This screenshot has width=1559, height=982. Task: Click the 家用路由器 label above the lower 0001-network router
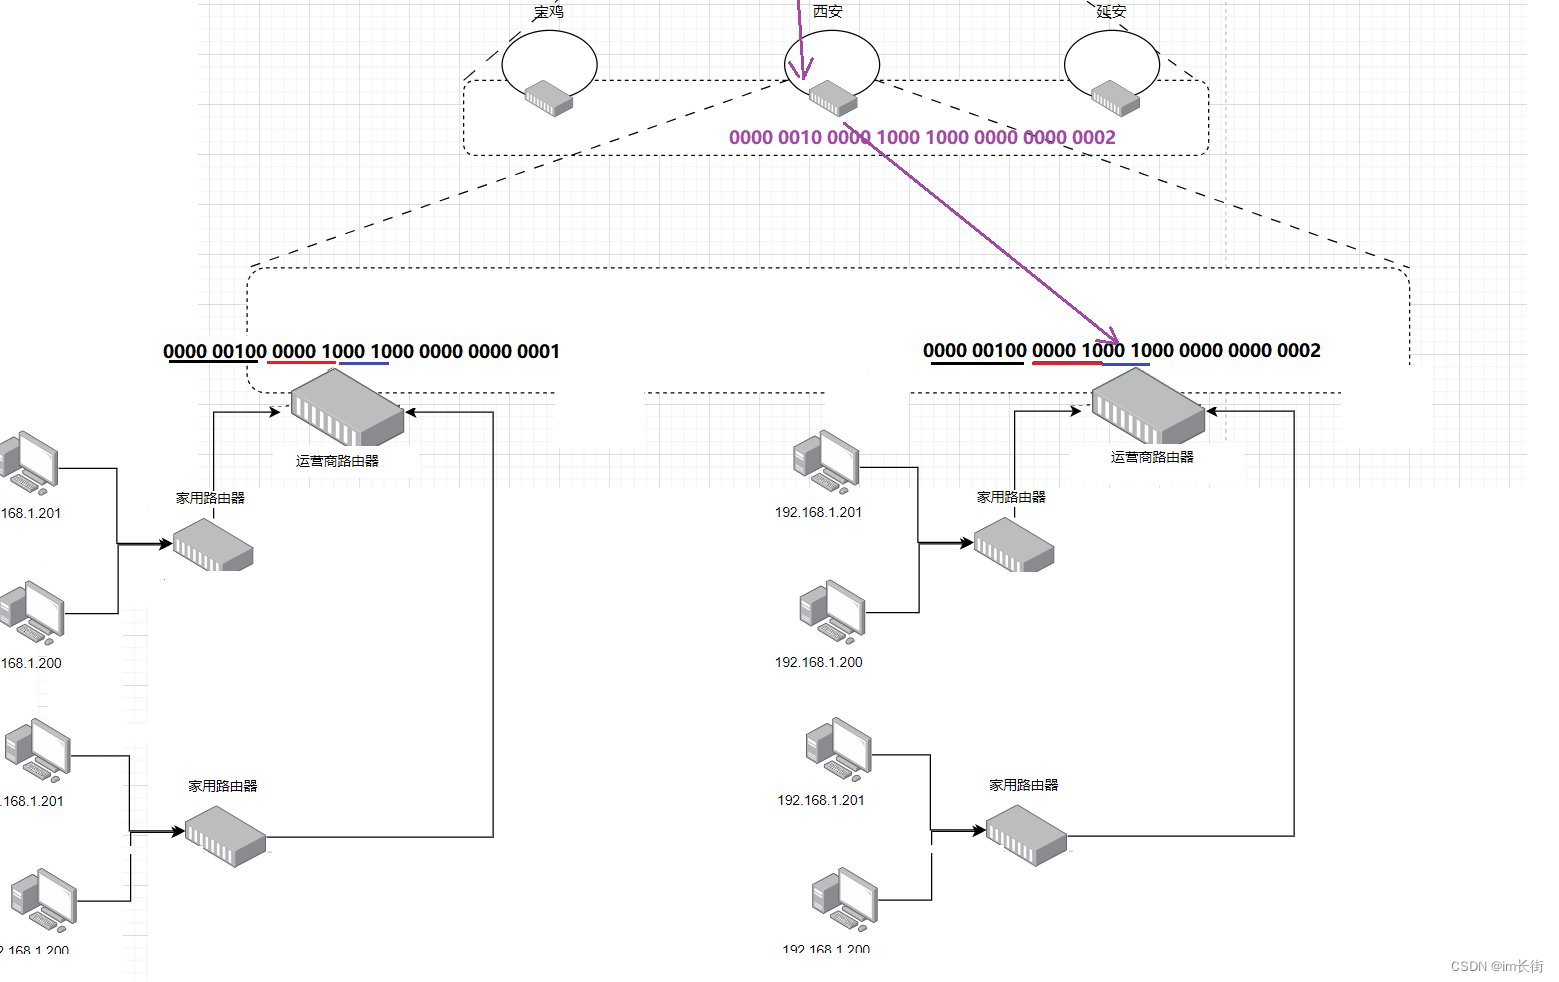click(223, 786)
